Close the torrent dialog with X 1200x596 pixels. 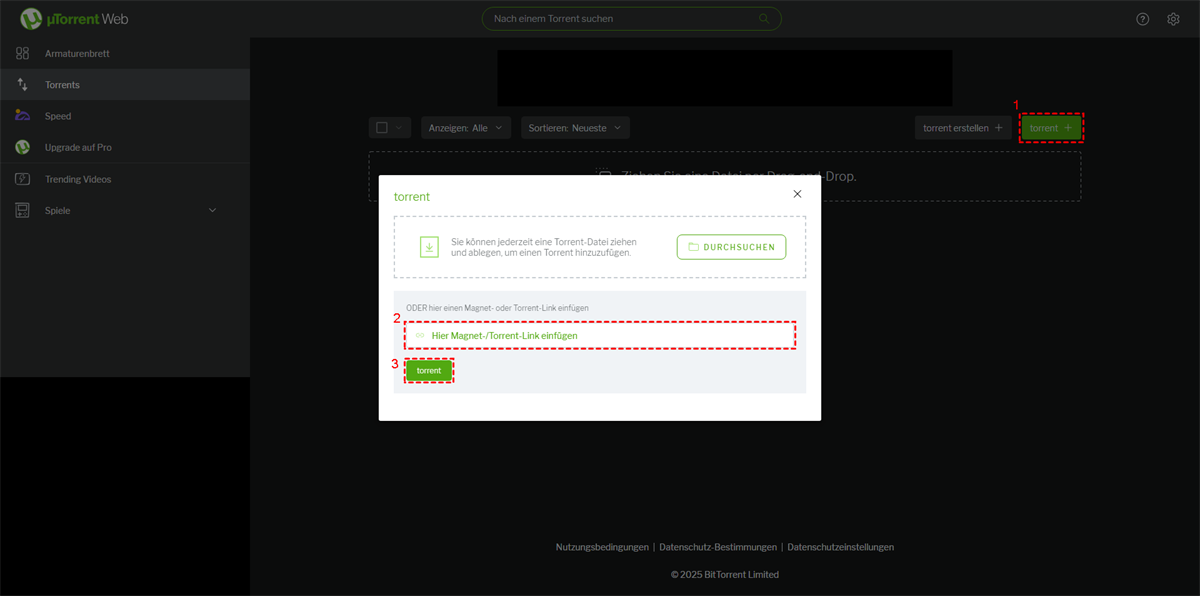(797, 194)
